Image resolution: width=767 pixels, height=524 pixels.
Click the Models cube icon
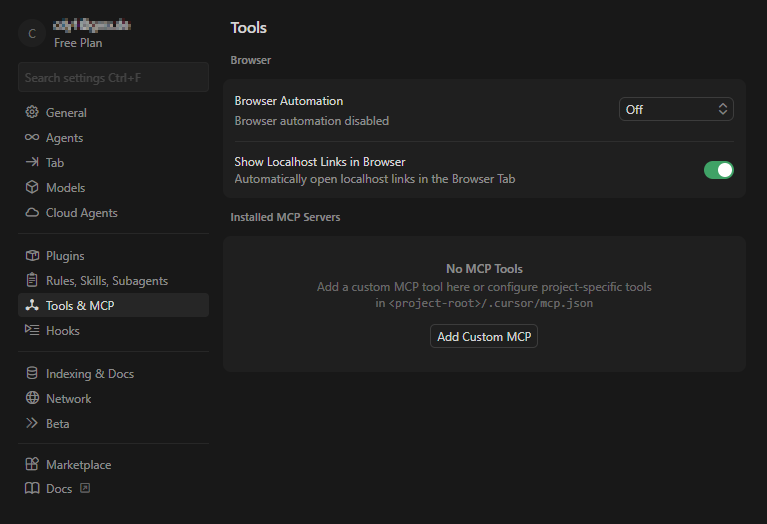pyautogui.click(x=32, y=188)
